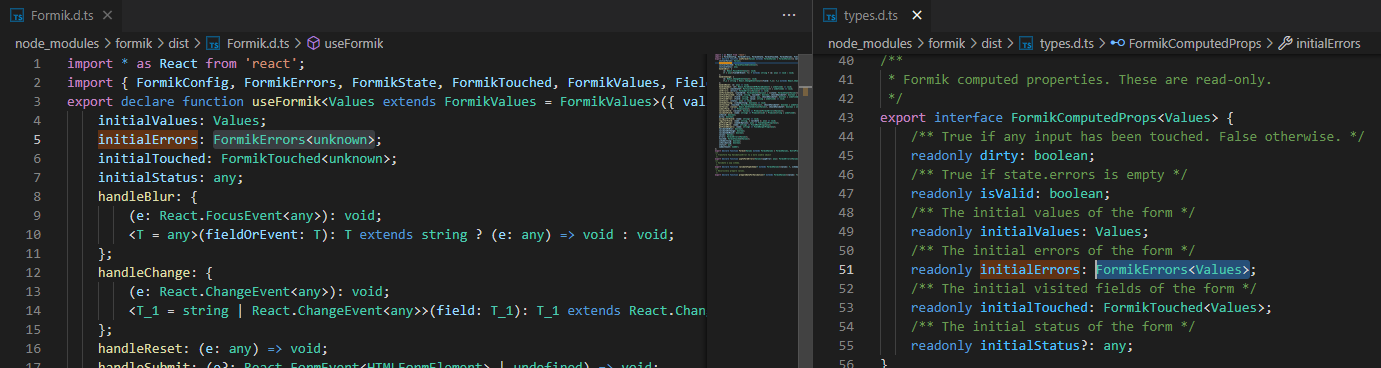
Task: Open the More Actions ellipsis menu
Action: pyautogui.click(x=789, y=16)
